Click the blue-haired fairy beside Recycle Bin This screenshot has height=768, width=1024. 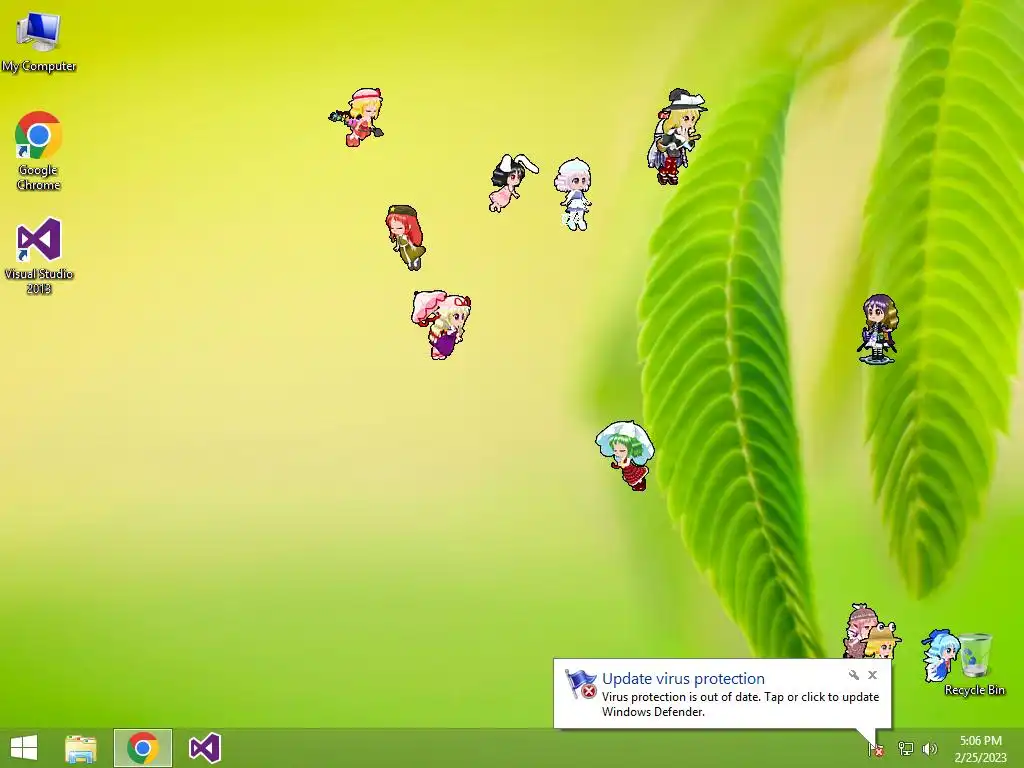[940, 655]
